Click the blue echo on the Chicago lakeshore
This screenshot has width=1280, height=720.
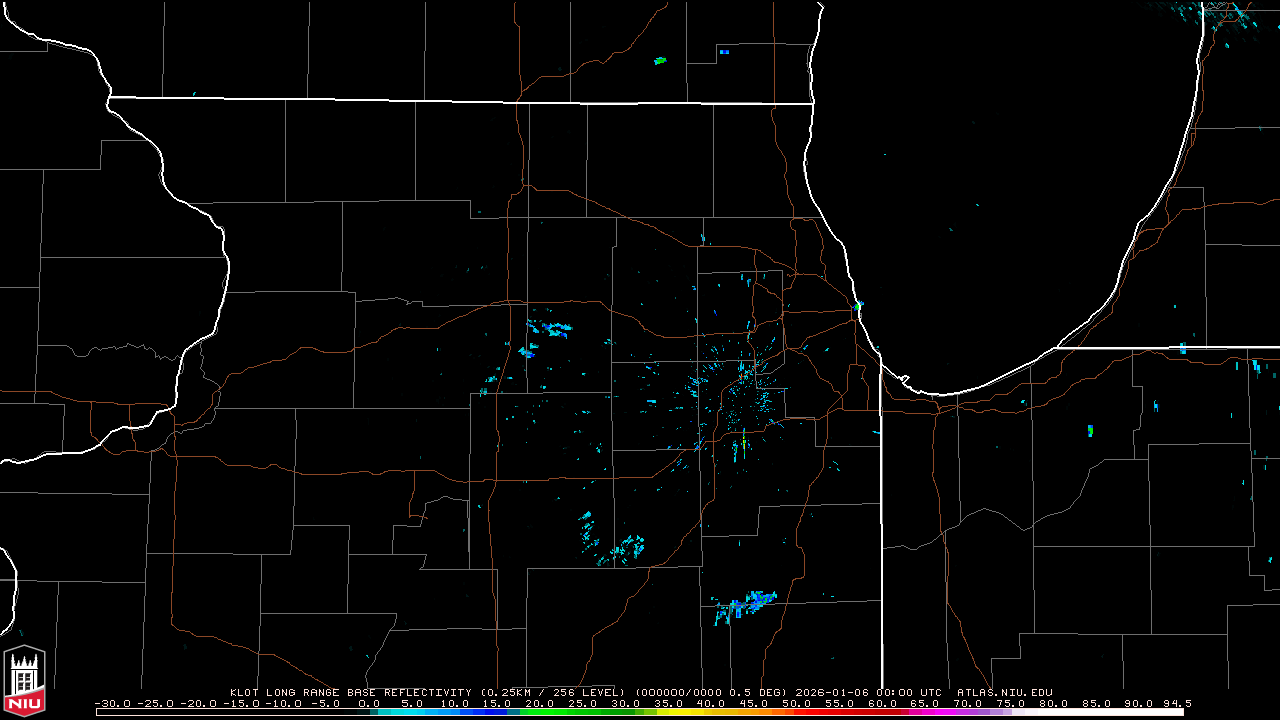858,305
